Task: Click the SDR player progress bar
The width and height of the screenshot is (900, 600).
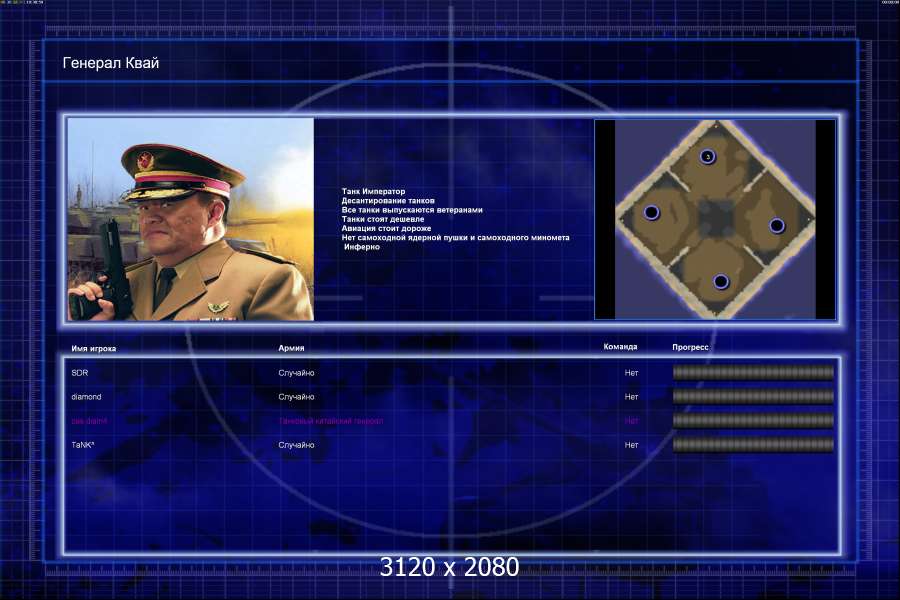Action: (753, 373)
